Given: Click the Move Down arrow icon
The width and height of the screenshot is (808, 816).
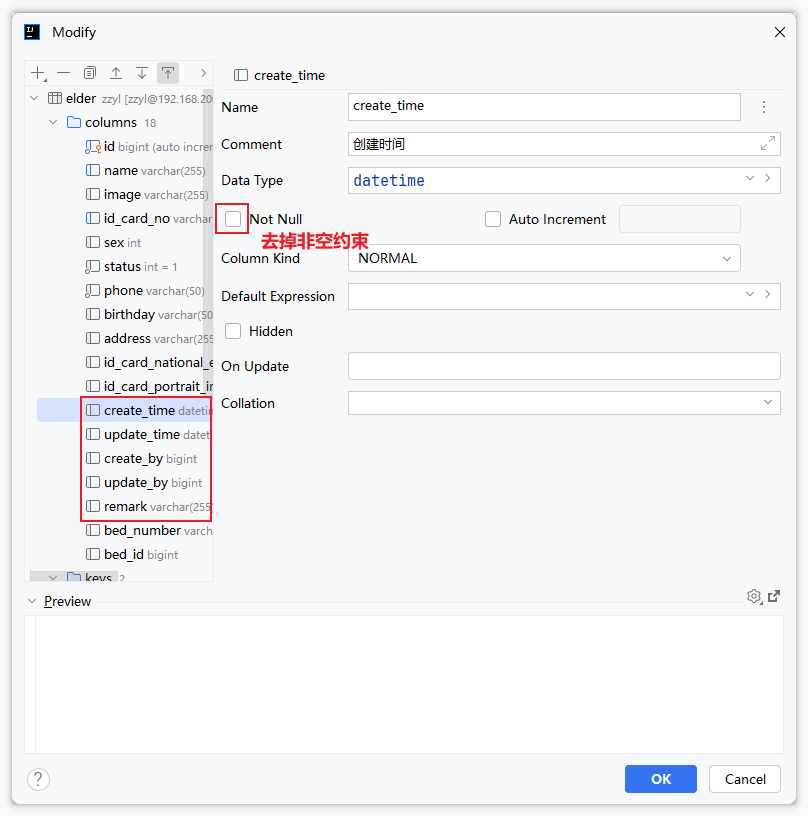Looking at the screenshot, I should pyautogui.click(x=142, y=73).
